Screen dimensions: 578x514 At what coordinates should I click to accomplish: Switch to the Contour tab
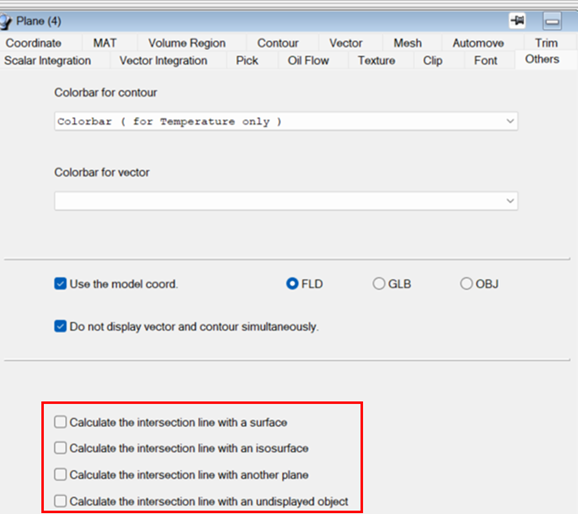pyautogui.click(x=278, y=43)
